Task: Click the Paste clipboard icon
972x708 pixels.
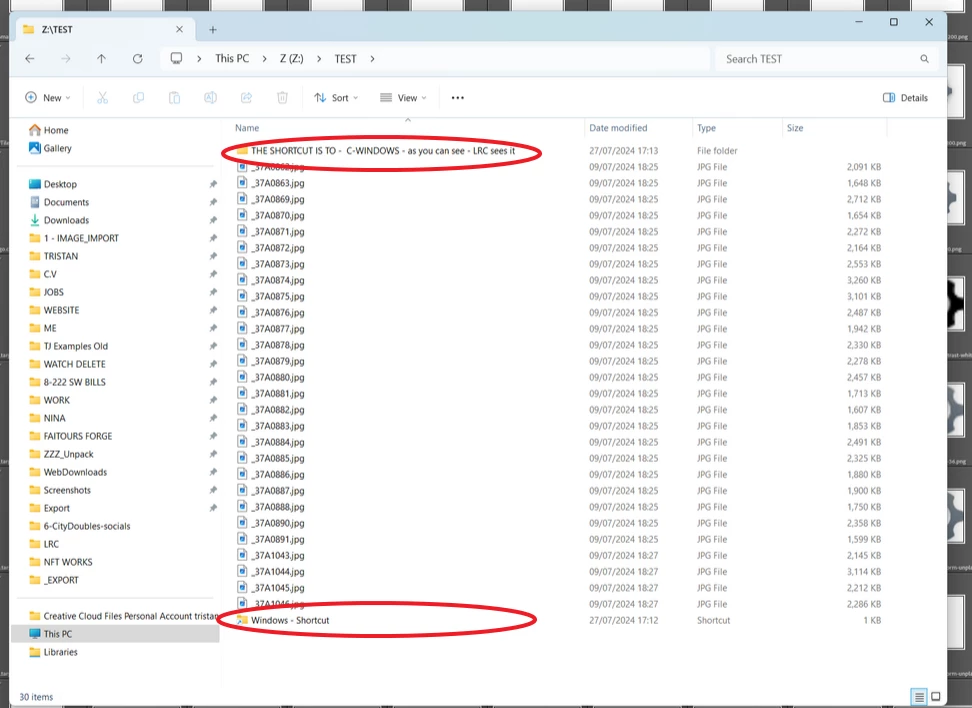Action: (174, 97)
